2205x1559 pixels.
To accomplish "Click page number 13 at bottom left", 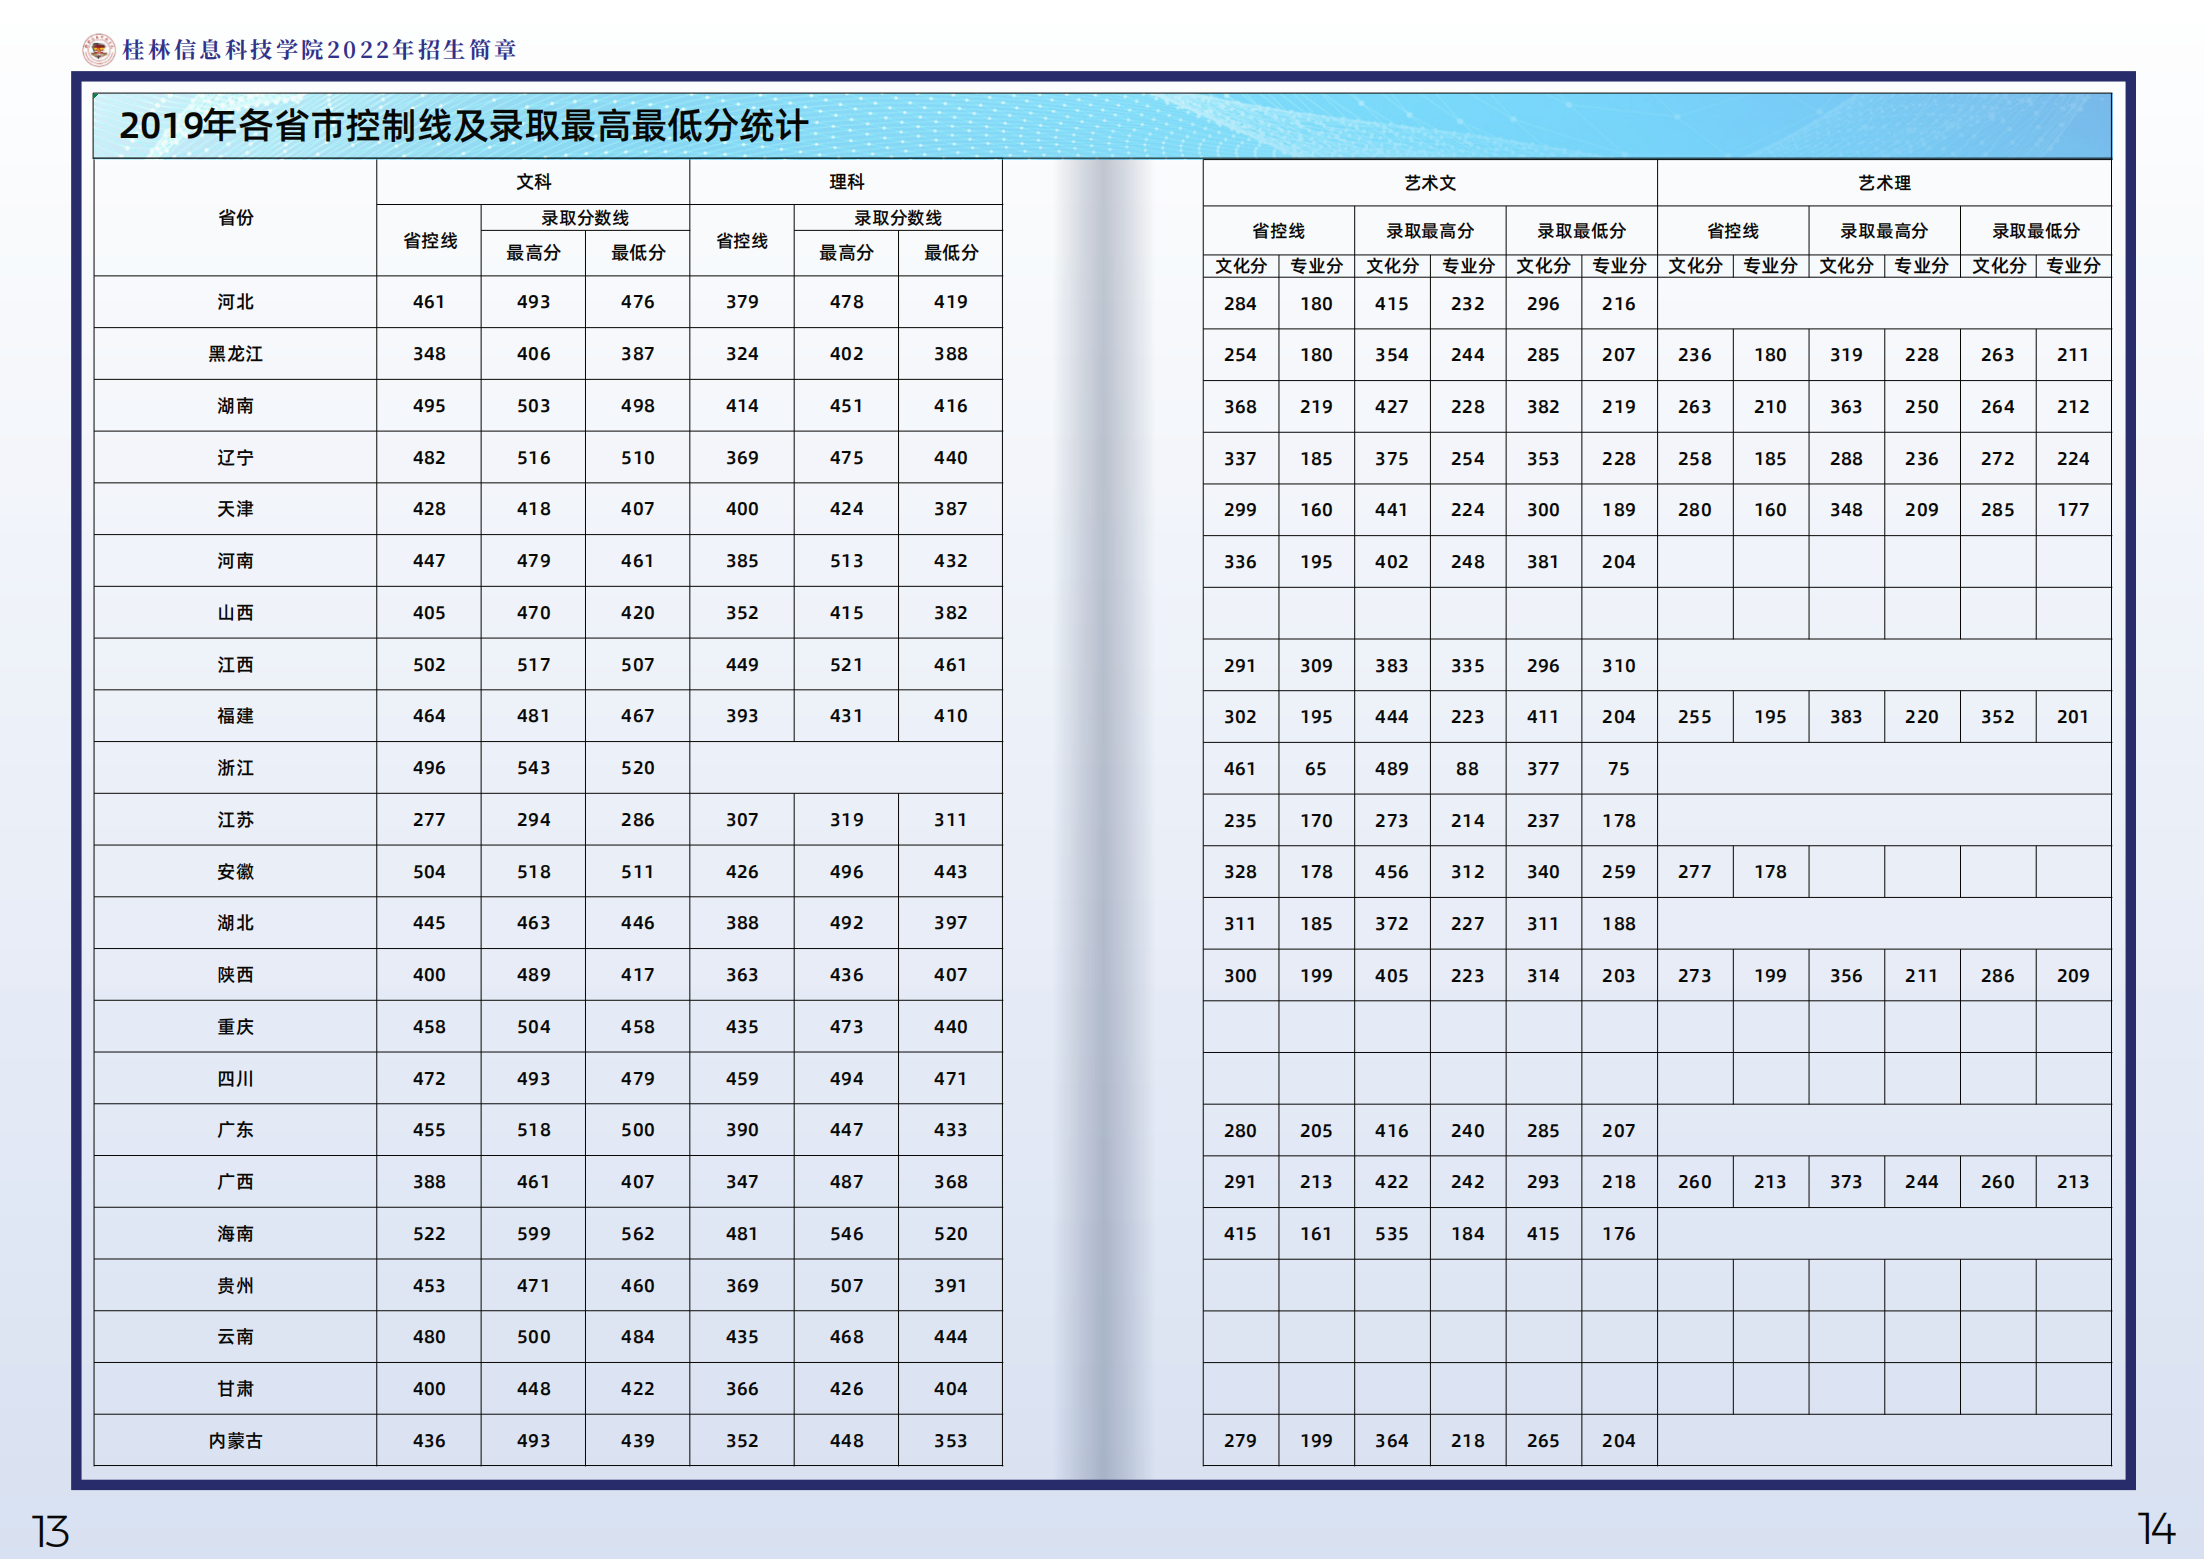I will 50,1531.
